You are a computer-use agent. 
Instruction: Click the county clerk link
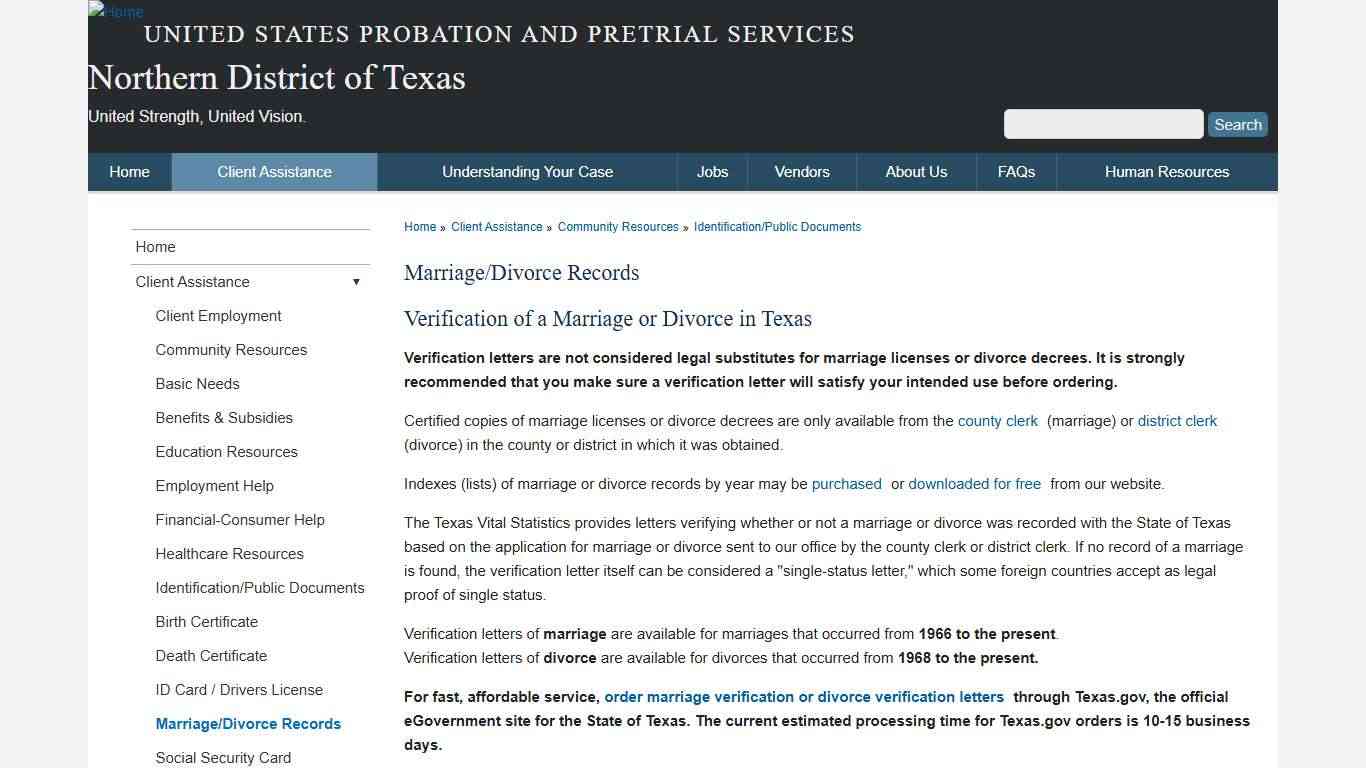tap(997, 421)
